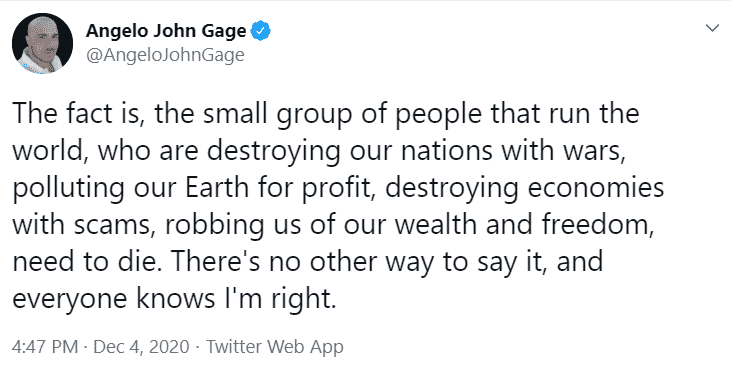Click the blue verified checkmark badge
This screenshot has height=370, width=731.
[261, 31]
